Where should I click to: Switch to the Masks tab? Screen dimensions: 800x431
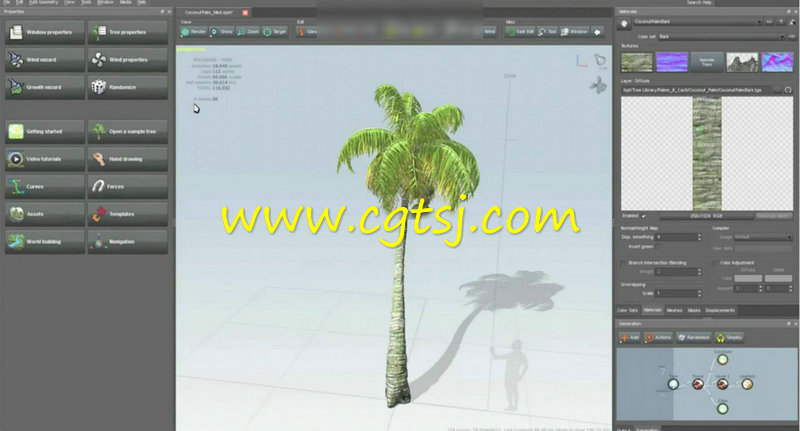tap(694, 310)
